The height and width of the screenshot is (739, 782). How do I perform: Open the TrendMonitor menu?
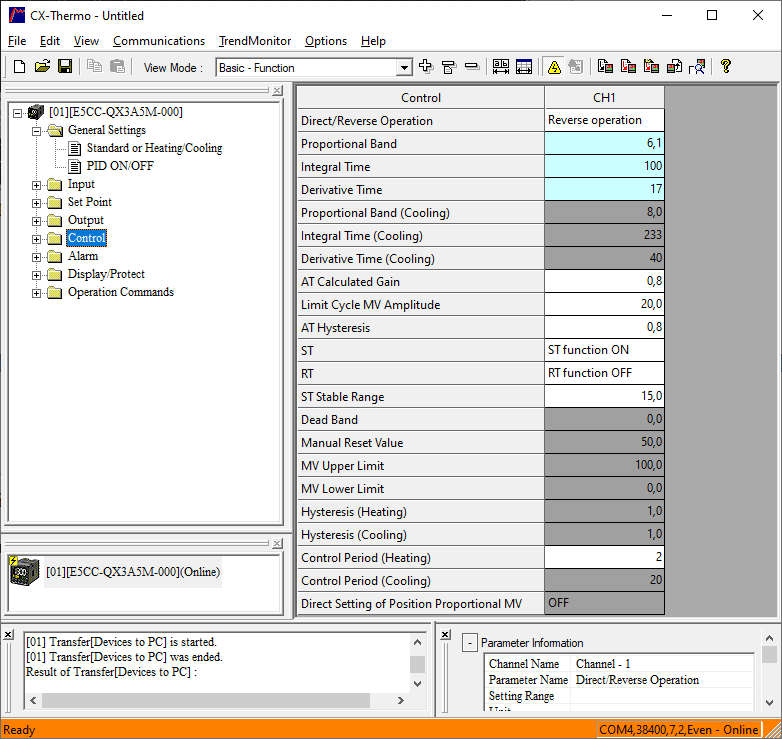click(254, 41)
